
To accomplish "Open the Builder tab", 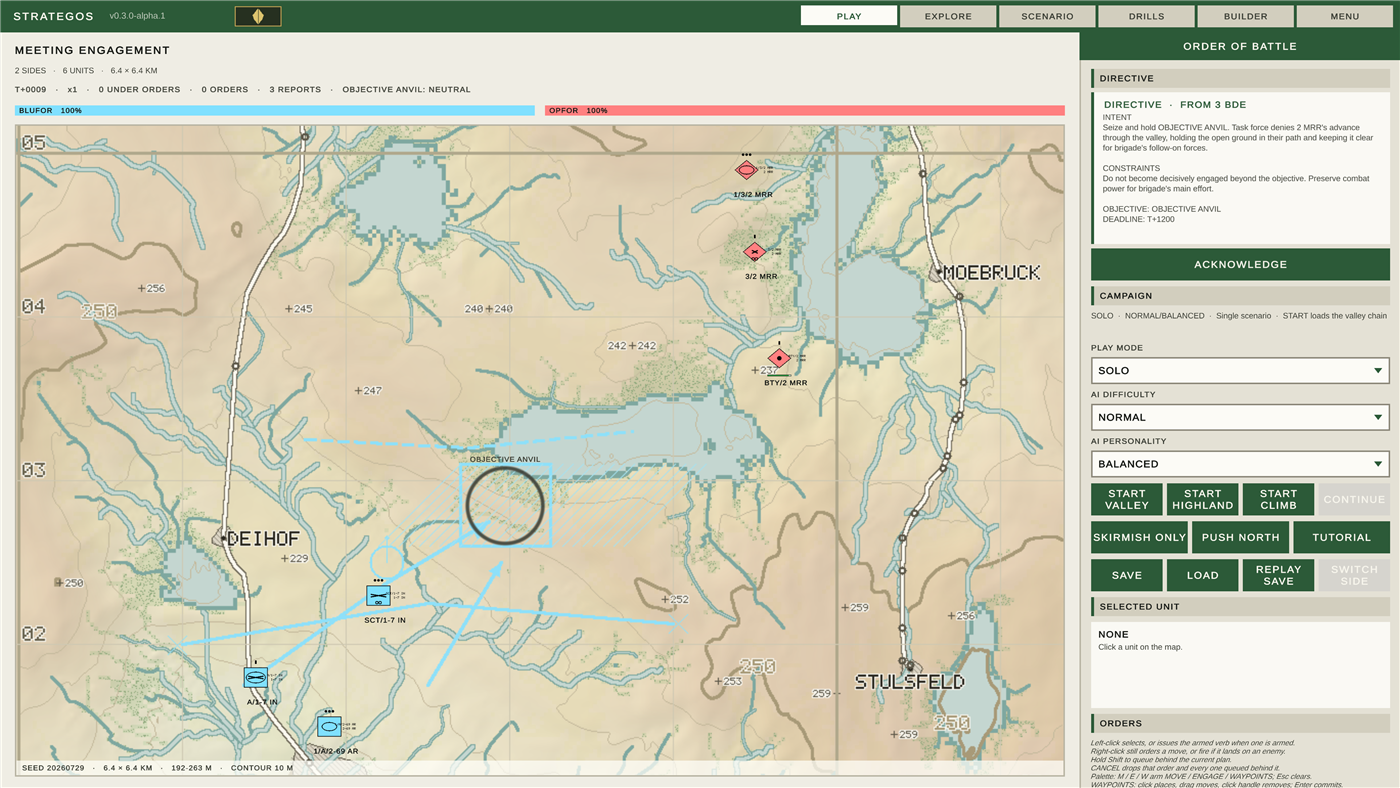I will [1245, 16].
